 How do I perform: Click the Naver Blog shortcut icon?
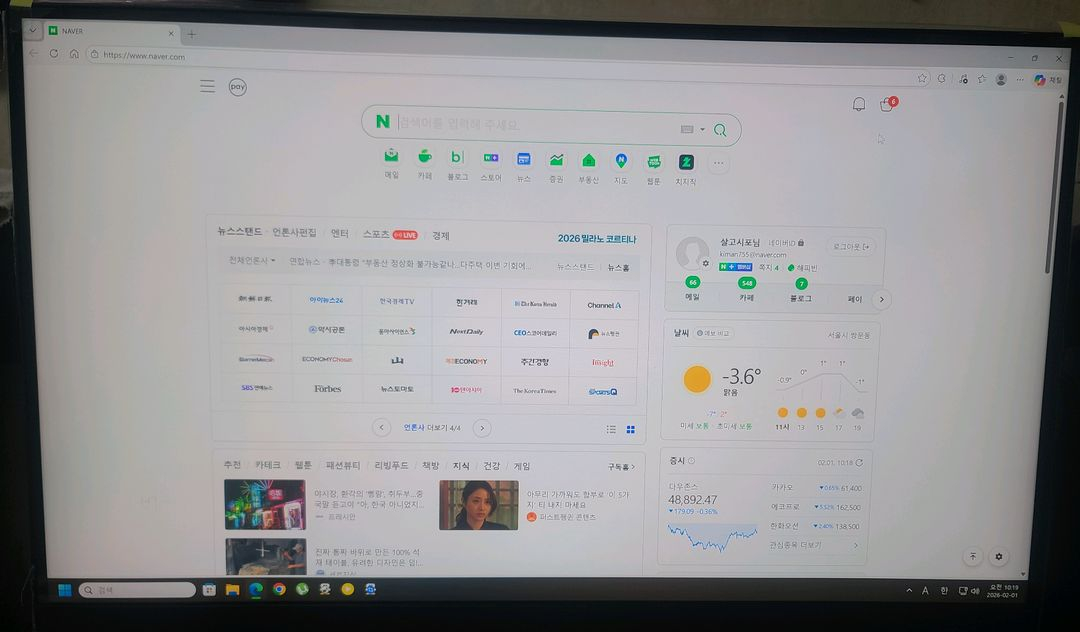457,158
